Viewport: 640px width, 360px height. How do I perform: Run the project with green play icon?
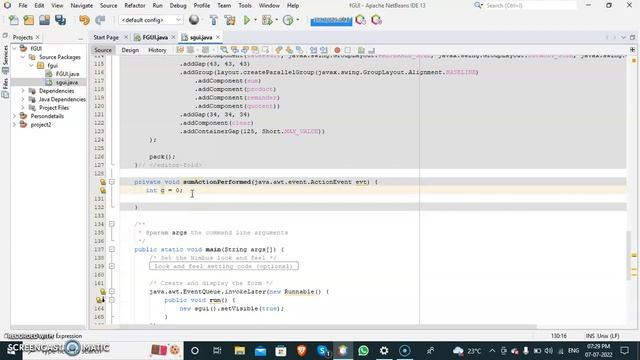[x=247, y=20]
